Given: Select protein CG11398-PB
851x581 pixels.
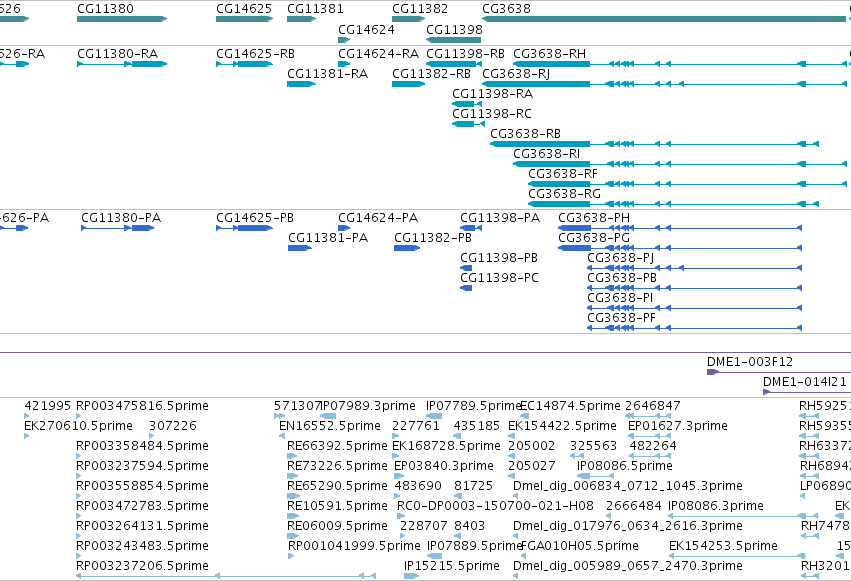Looking at the screenshot, I should click(466, 268).
